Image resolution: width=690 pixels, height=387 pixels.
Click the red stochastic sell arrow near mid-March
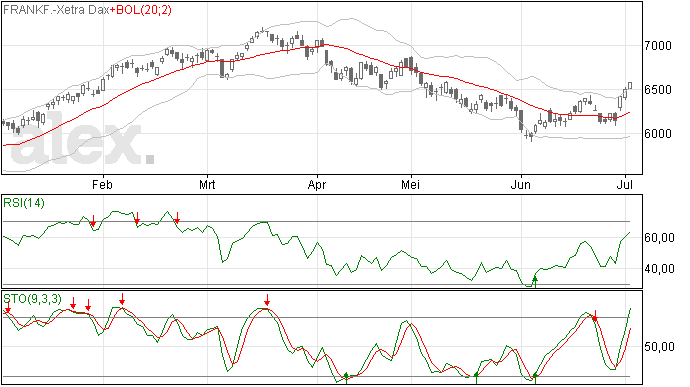[x=267, y=300]
